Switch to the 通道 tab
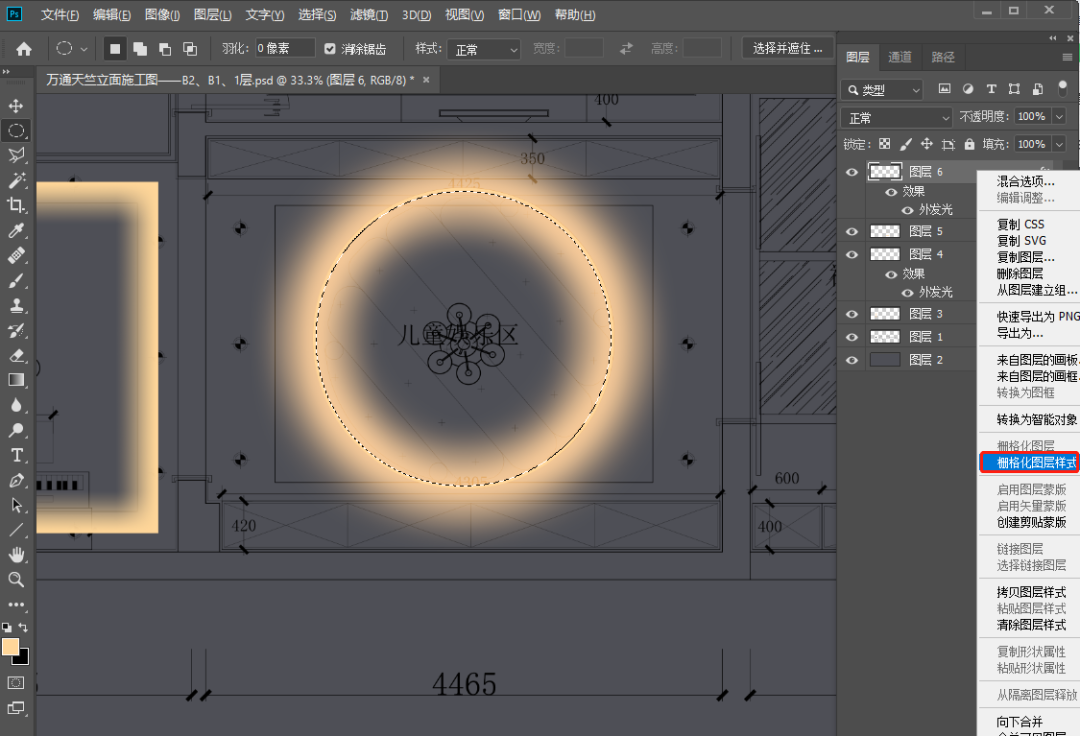 point(900,57)
